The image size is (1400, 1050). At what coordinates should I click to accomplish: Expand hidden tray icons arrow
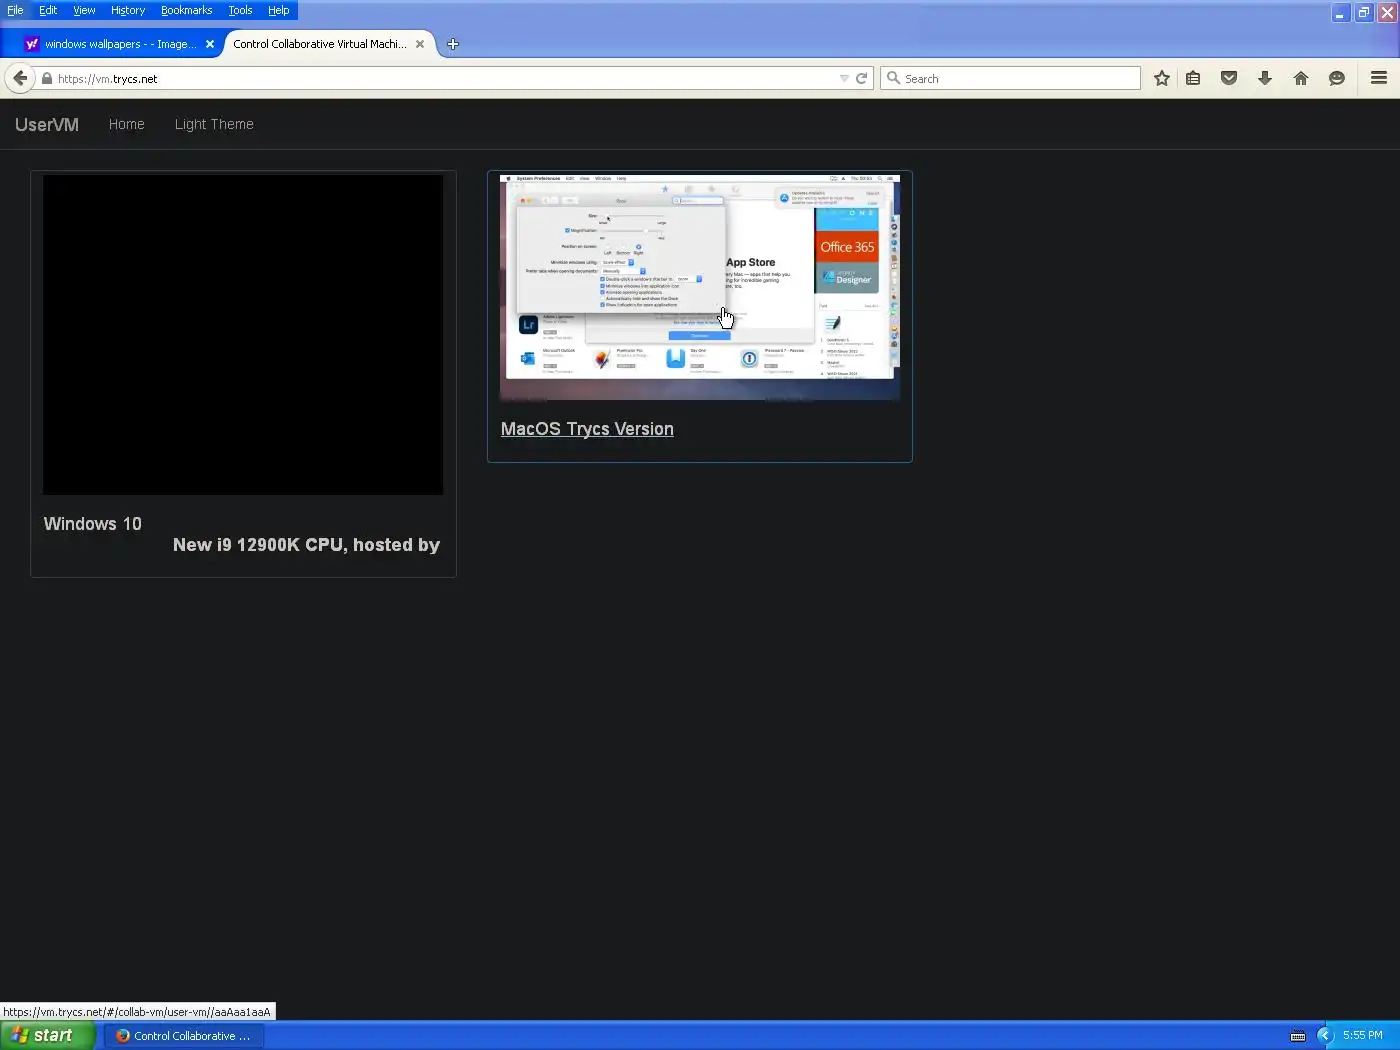[x=1325, y=1036]
